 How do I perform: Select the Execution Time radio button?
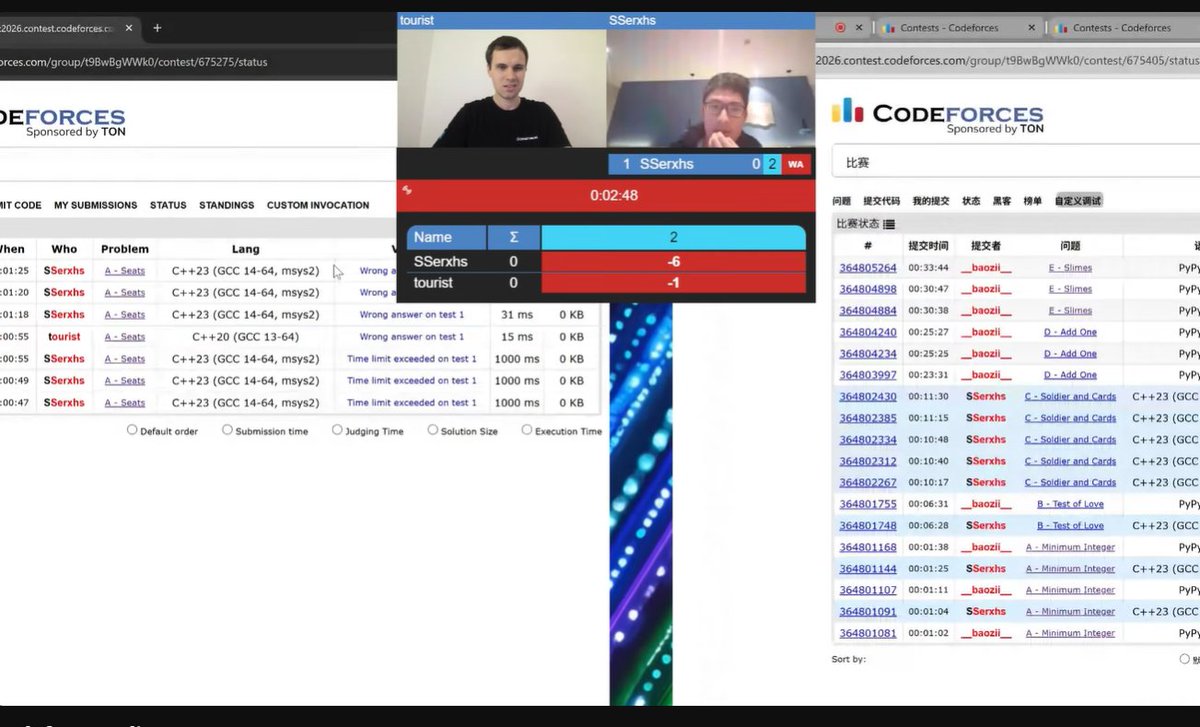coord(527,430)
